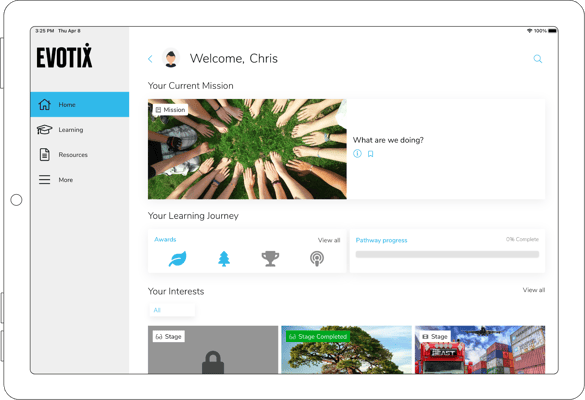
Task: Click the Pathway progress label
Action: click(x=381, y=240)
